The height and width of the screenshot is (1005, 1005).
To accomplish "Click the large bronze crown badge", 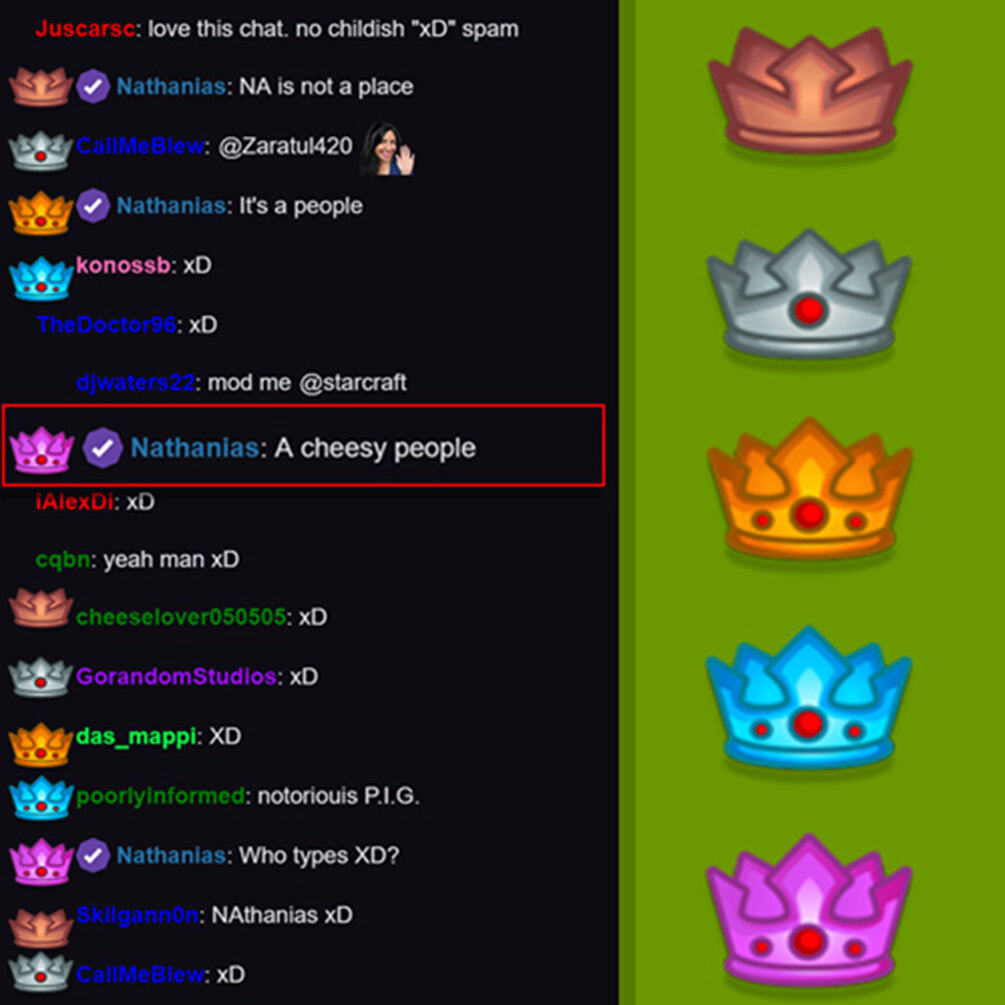I will click(810, 90).
